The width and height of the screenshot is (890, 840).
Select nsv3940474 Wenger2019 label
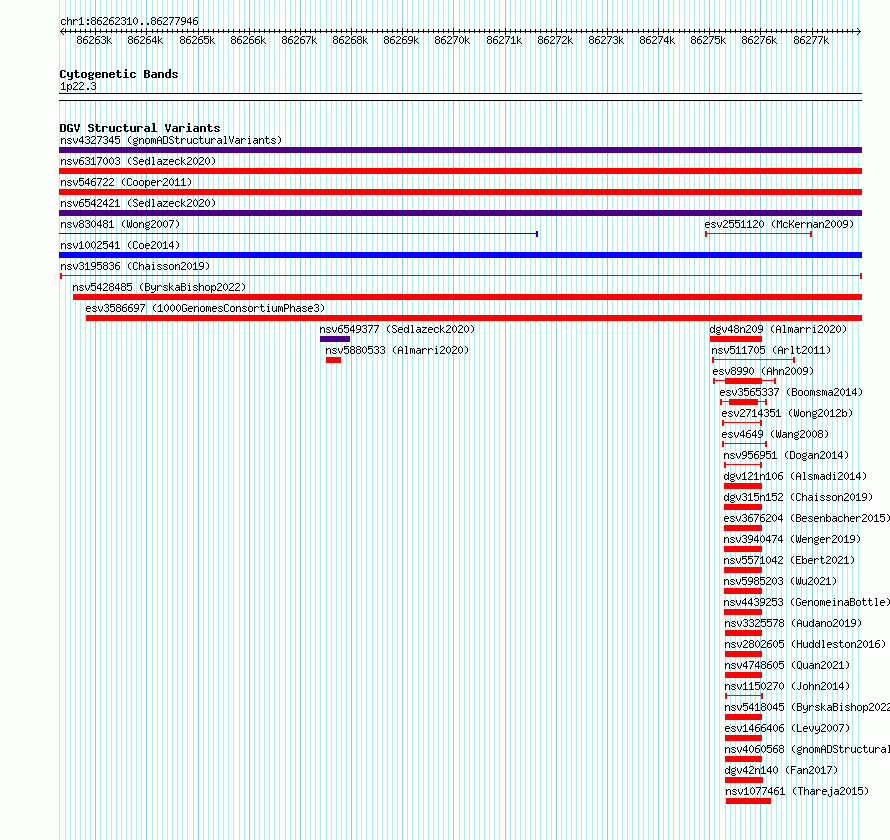[x=792, y=539]
